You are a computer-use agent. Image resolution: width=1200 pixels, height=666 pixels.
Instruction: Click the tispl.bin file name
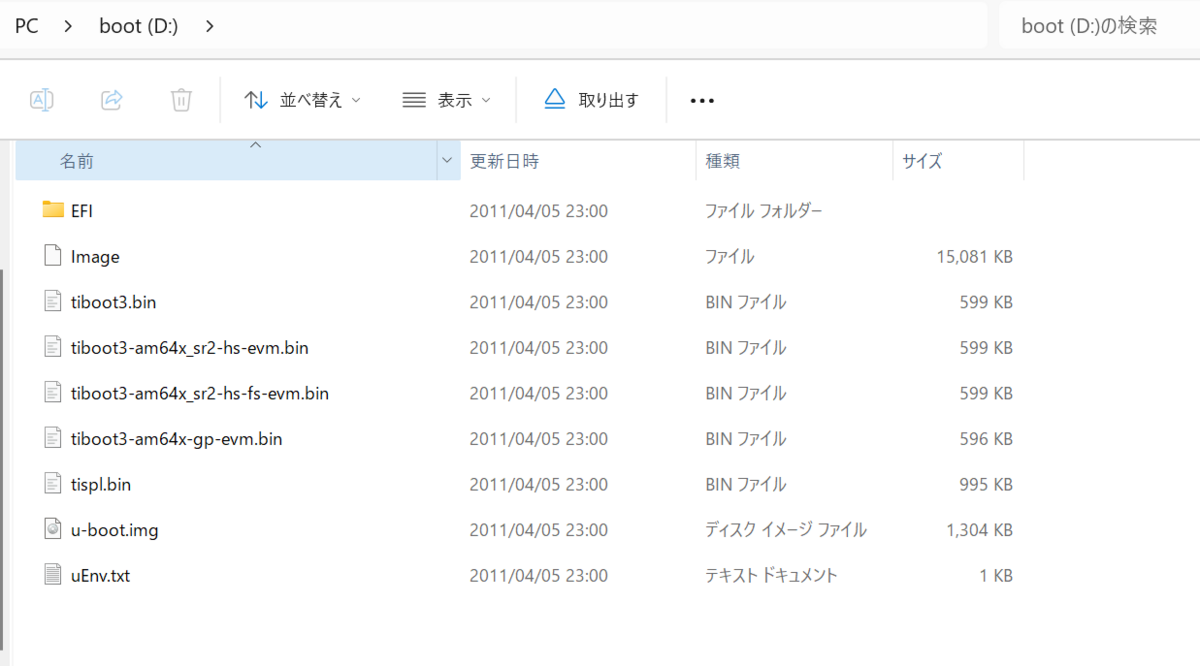pos(101,485)
